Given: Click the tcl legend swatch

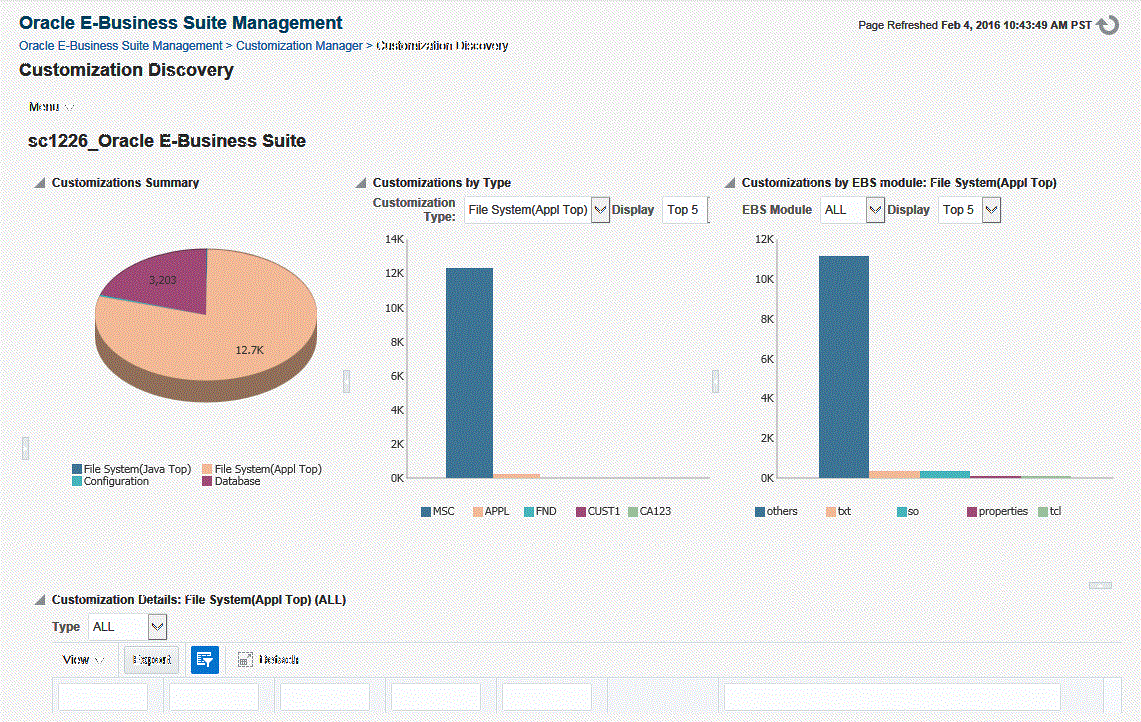Looking at the screenshot, I should [x=1043, y=512].
